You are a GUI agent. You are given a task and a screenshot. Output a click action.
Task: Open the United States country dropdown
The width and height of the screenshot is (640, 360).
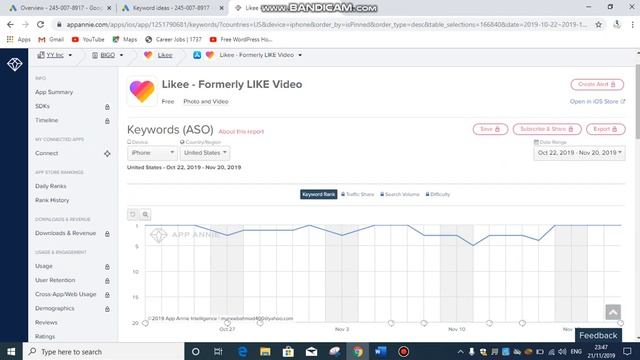tap(205, 153)
